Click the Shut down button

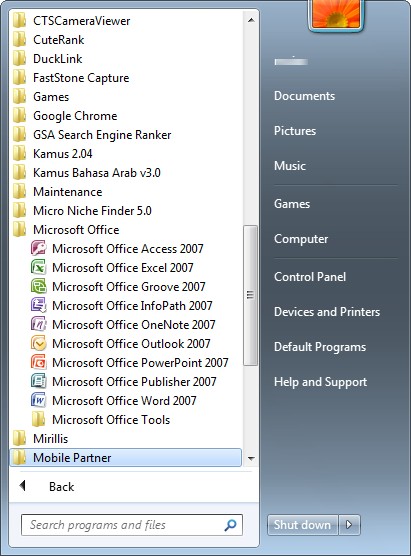pos(302,524)
